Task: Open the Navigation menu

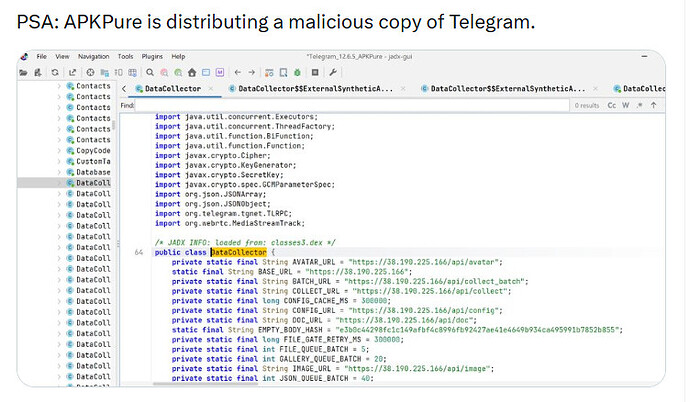Action: [93, 57]
